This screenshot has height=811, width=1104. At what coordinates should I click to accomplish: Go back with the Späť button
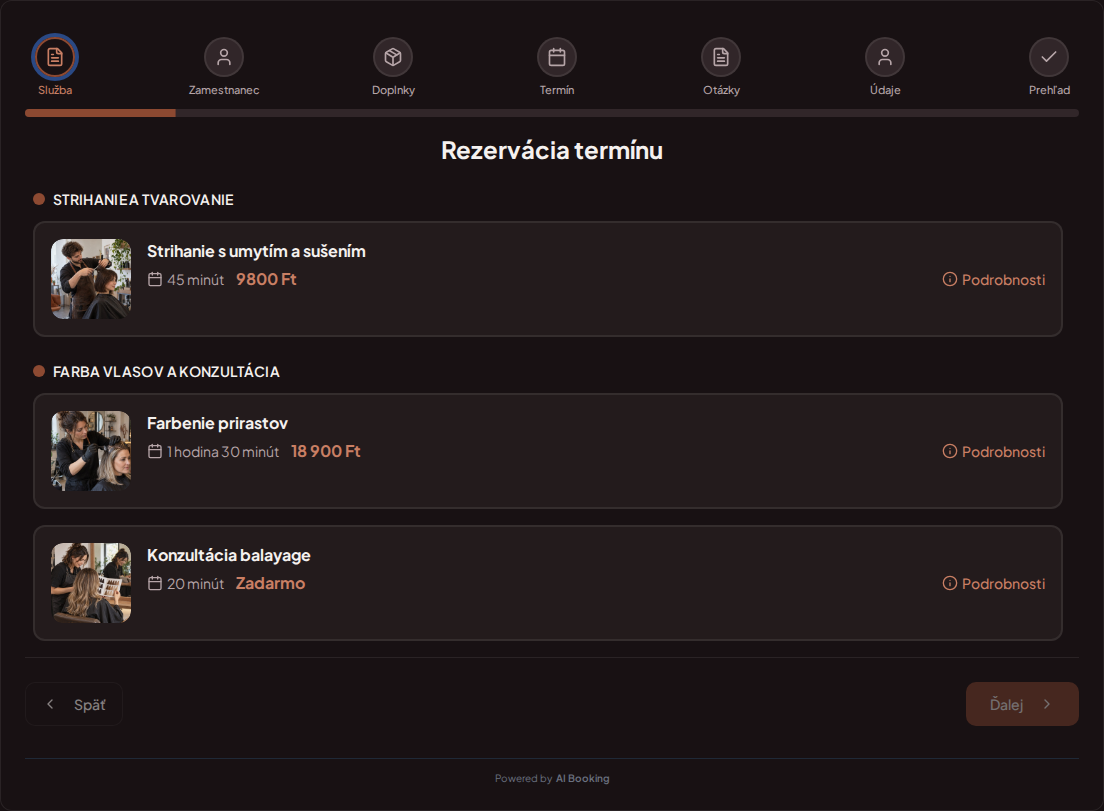74,704
